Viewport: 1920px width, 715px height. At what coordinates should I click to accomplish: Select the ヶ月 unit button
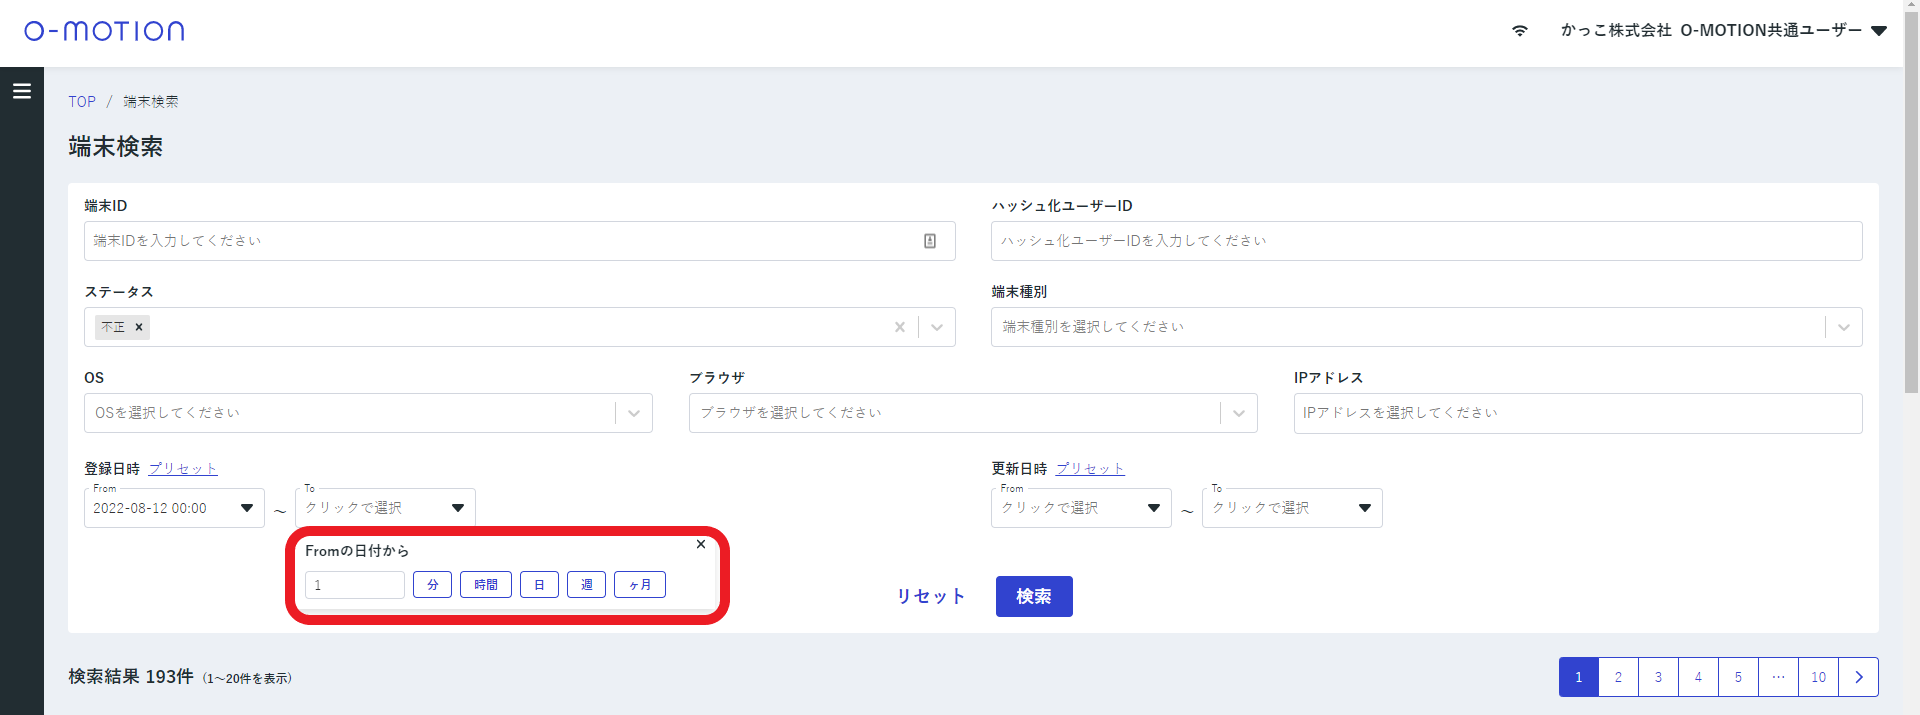point(640,585)
